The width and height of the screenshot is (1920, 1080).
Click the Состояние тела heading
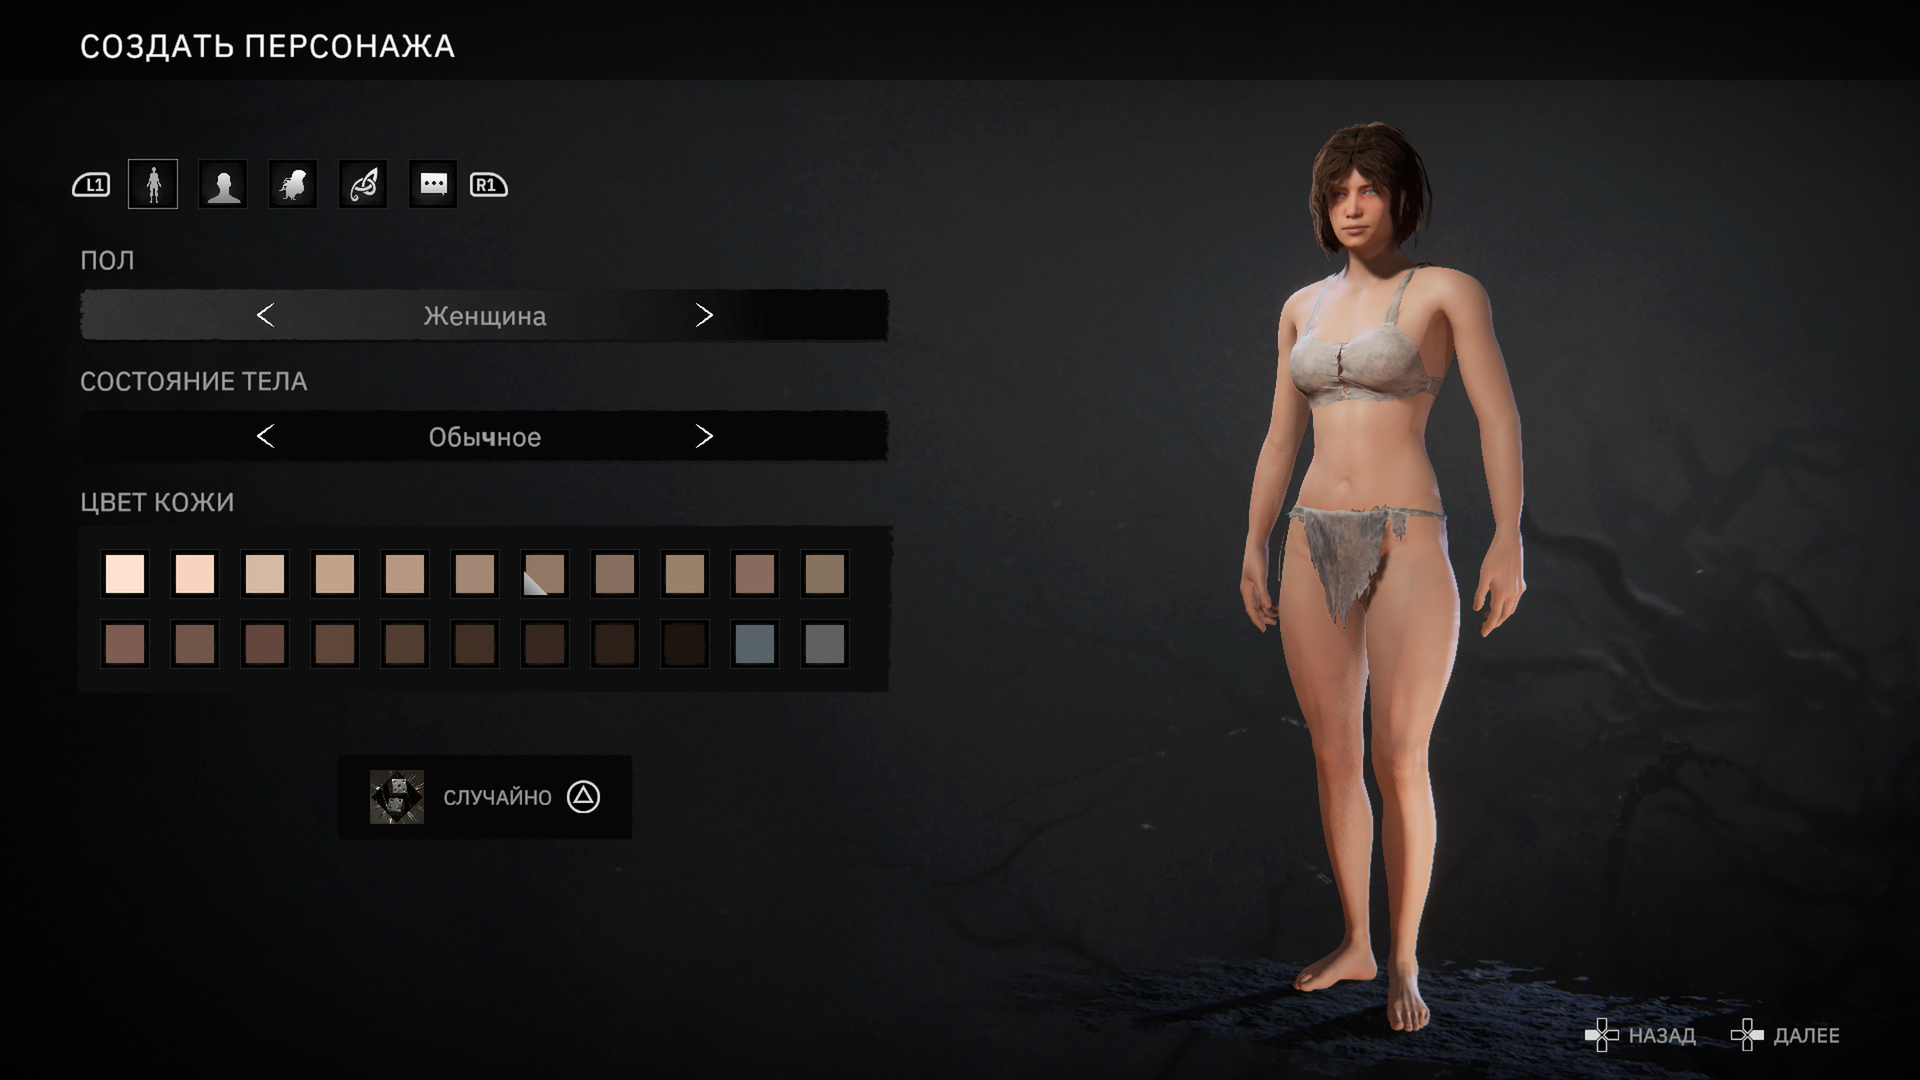pyautogui.click(x=194, y=381)
